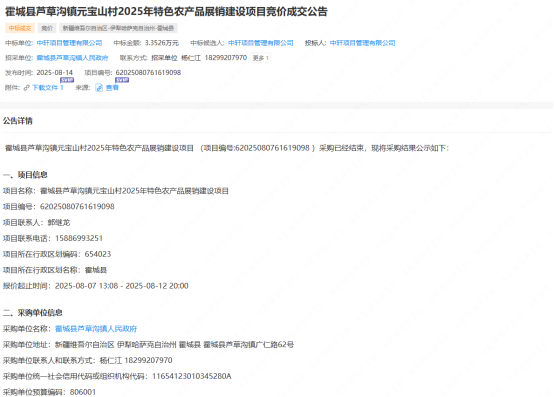Open 招采单位 霍城县芦草沟镇人民政府 link
Image resolution: width=554 pixels, height=397 pixels.
click(72, 58)
